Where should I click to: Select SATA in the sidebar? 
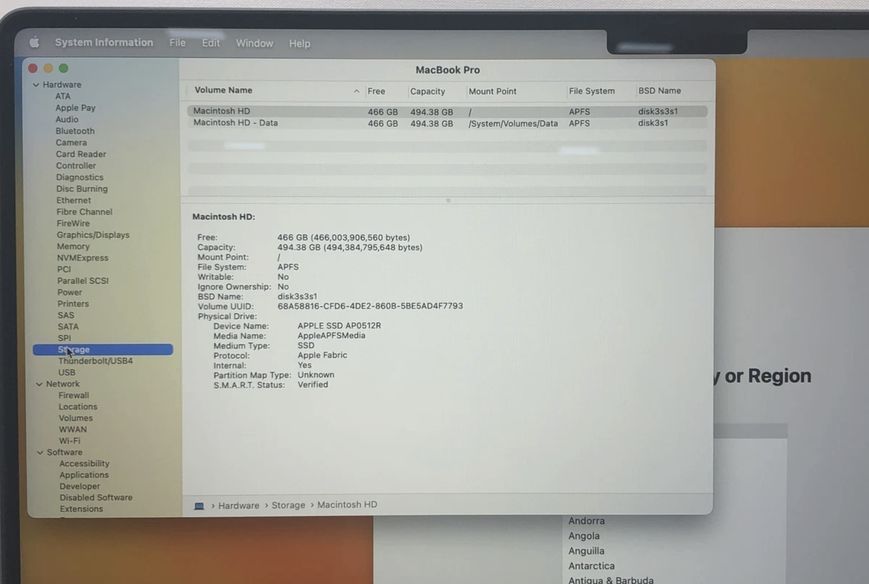coord(68,327)
